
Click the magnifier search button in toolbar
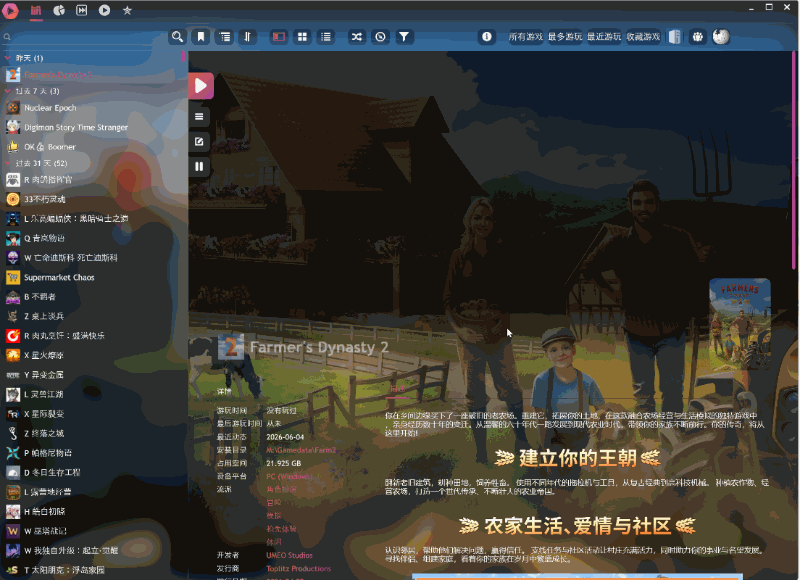click(177, 37)
